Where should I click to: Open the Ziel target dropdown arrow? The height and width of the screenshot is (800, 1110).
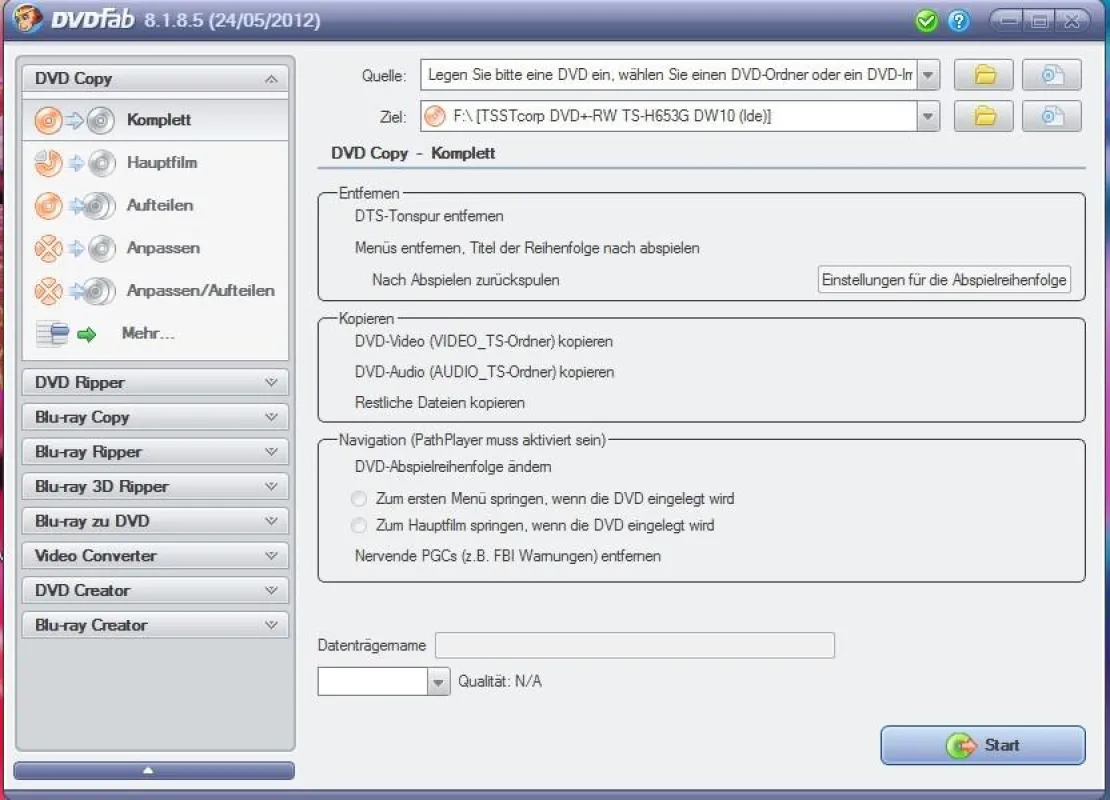(927, 117)
